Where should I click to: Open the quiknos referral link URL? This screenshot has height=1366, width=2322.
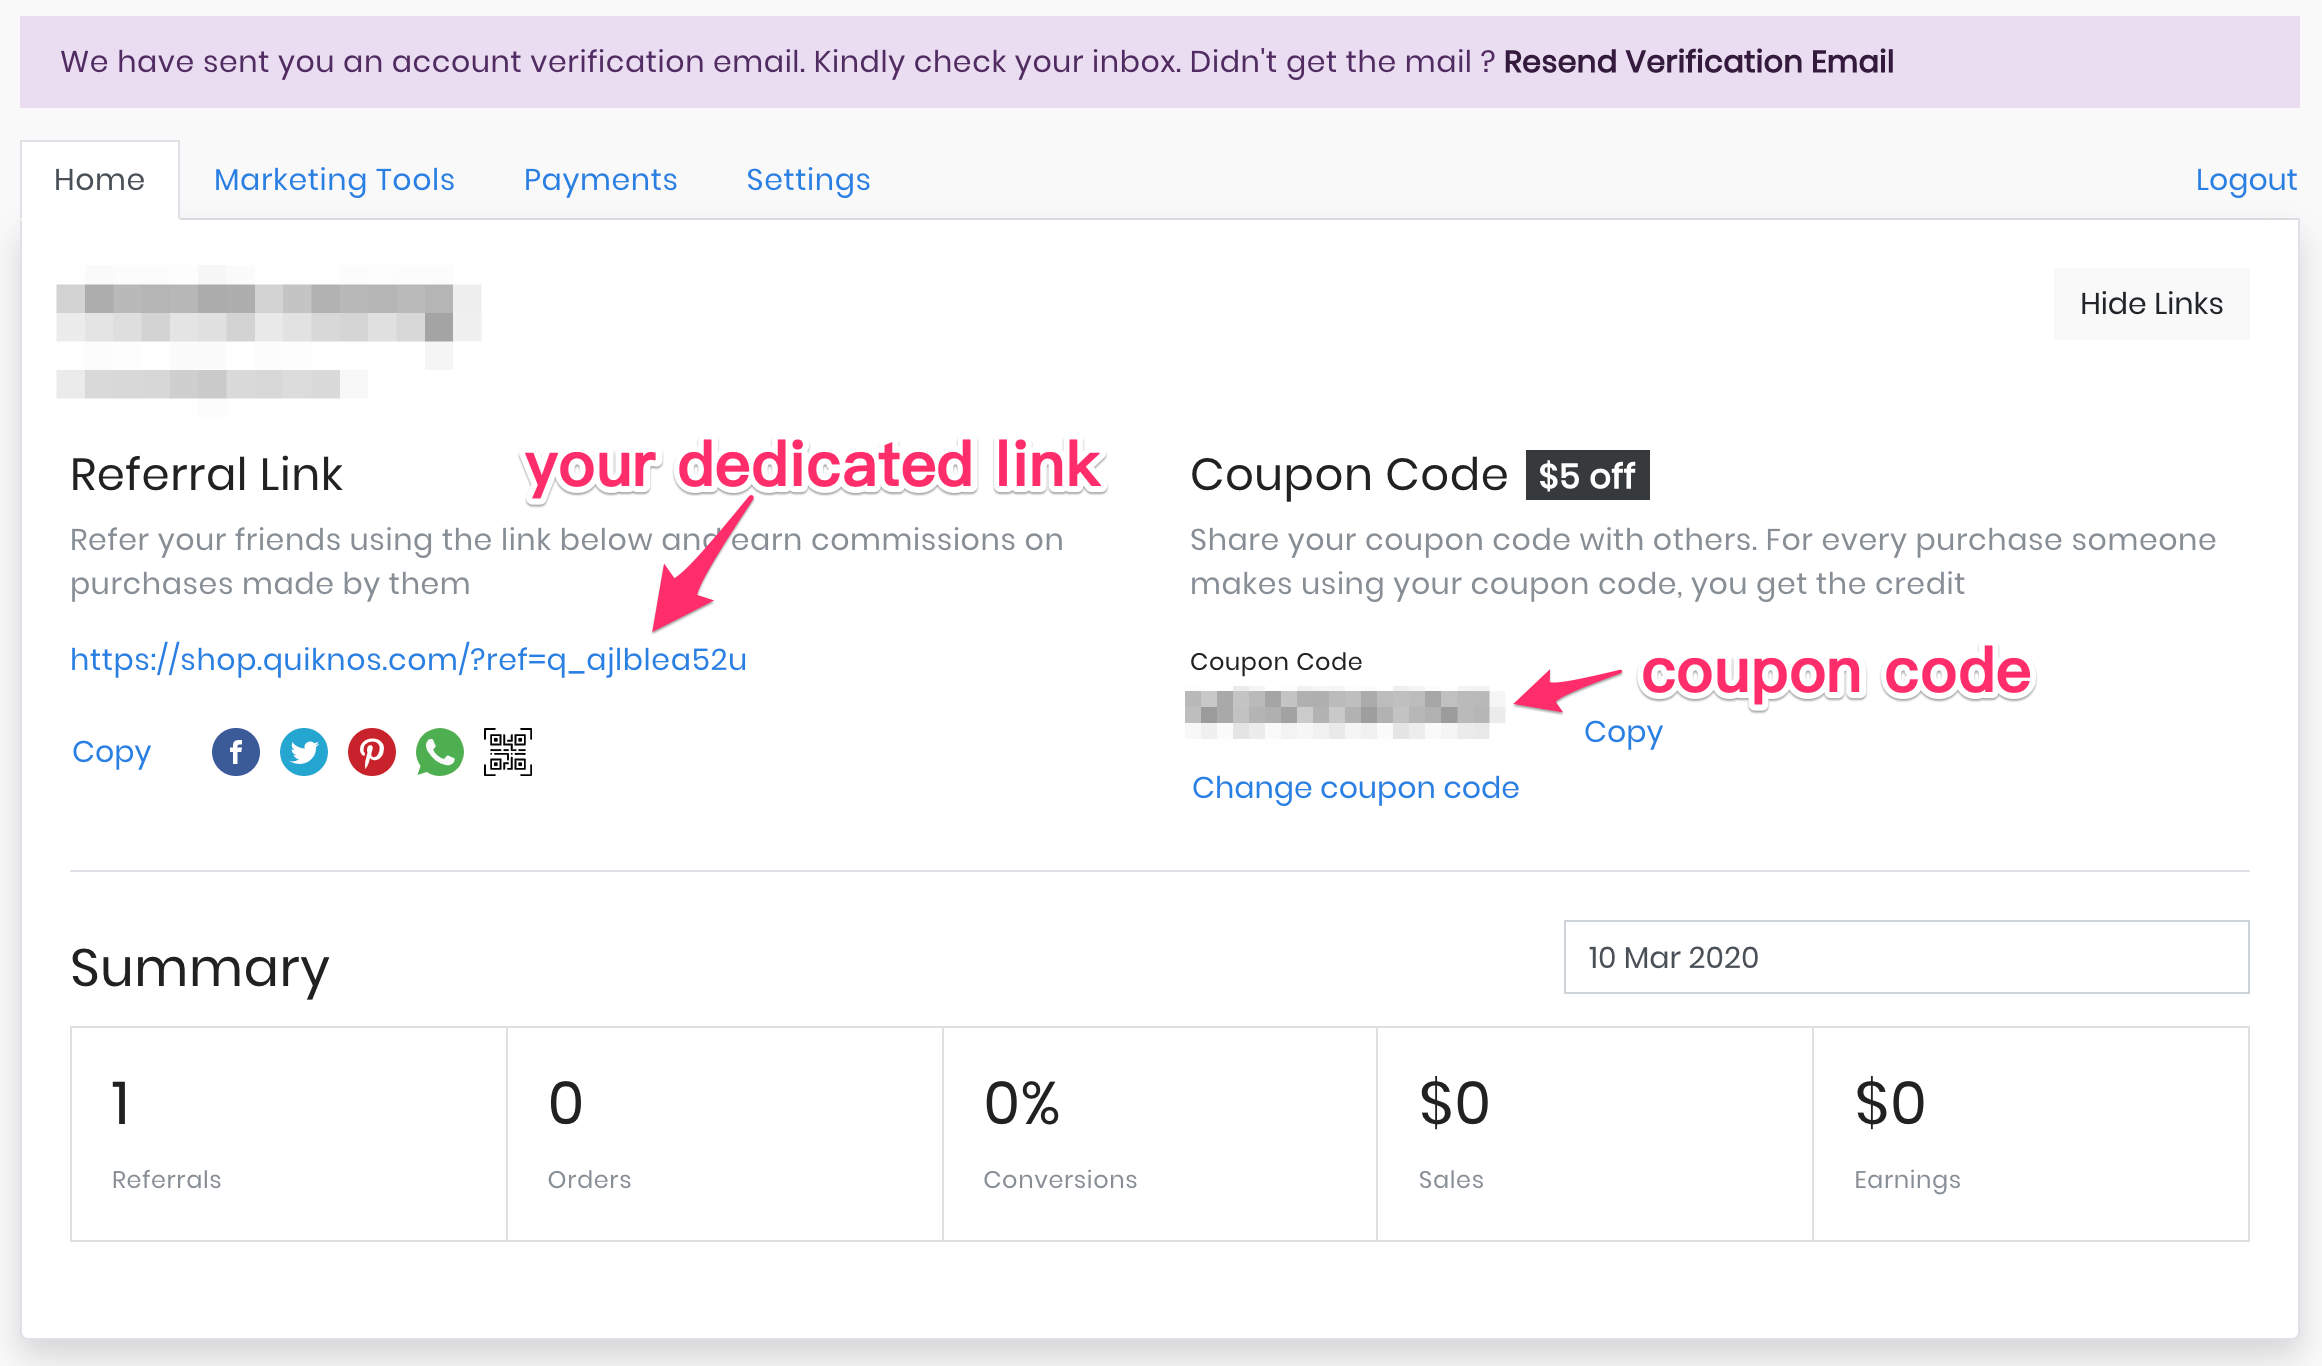pos(408,660)
